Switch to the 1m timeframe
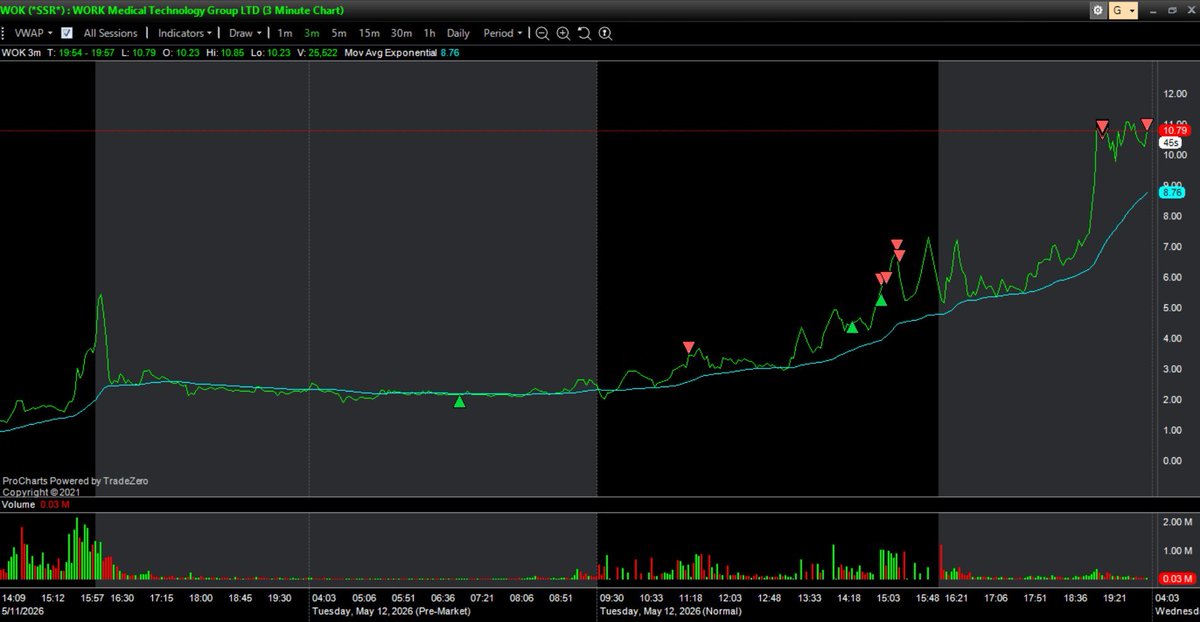 [285, 33]
